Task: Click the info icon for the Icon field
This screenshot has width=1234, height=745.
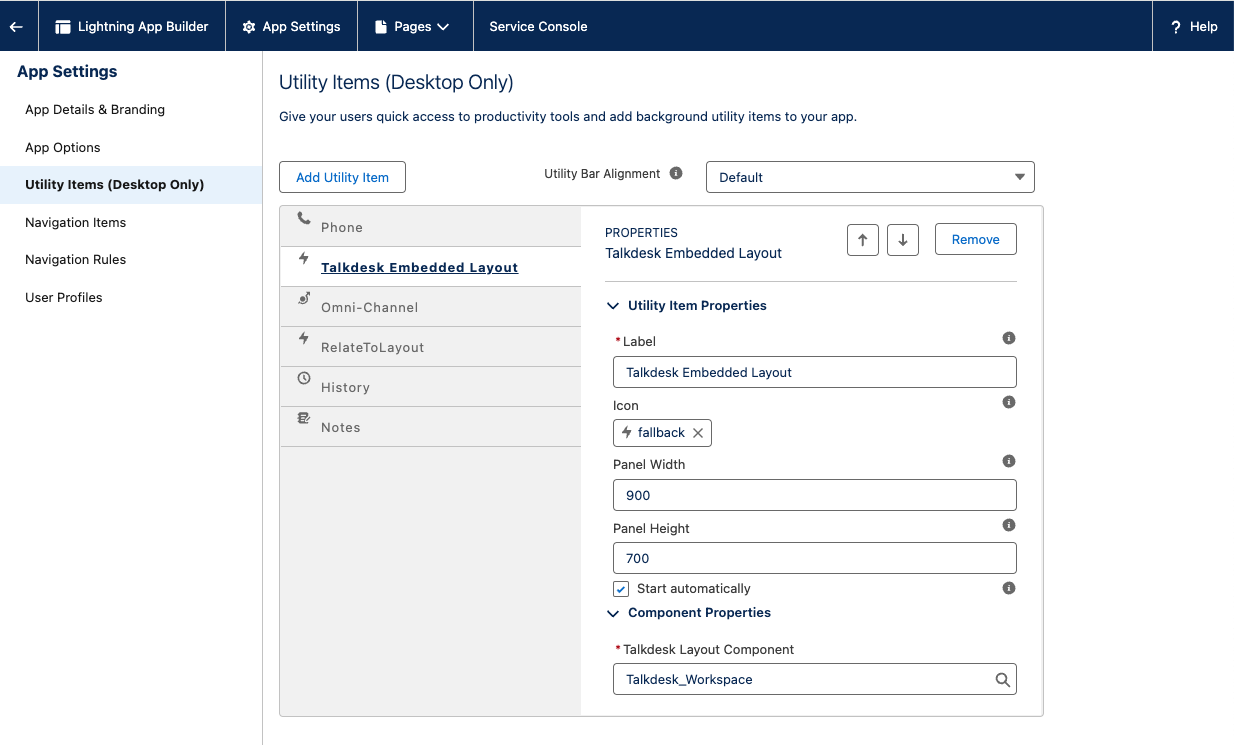Action: [1009, 402]
